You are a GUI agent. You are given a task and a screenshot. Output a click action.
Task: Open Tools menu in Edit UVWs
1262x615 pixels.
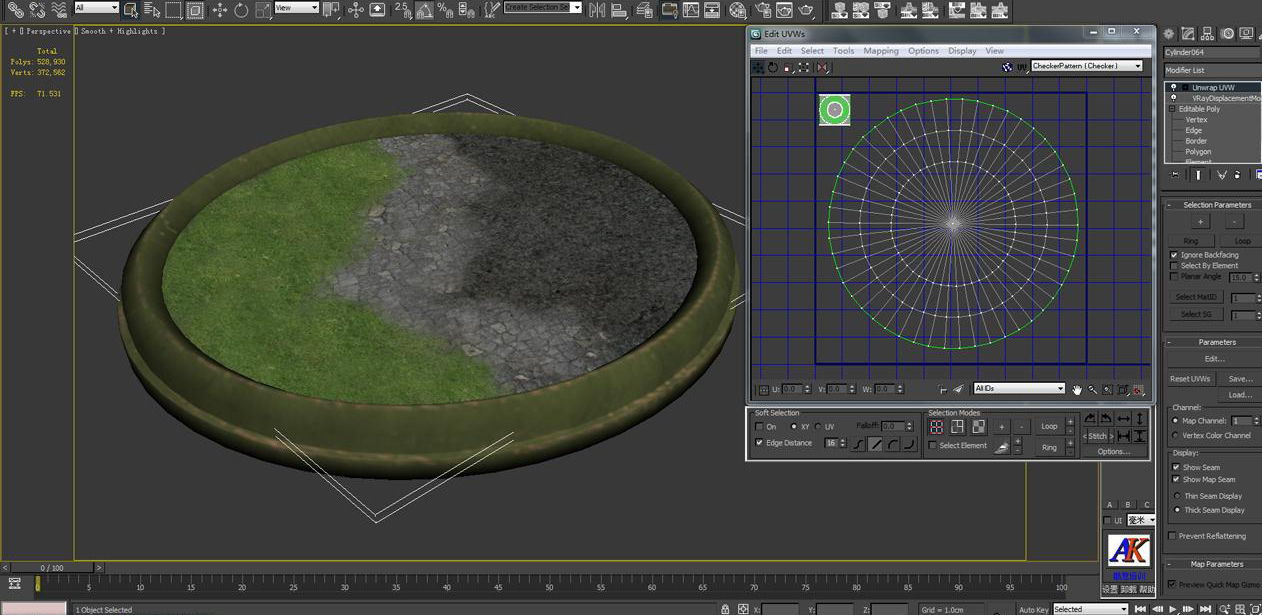coord(844,51)
